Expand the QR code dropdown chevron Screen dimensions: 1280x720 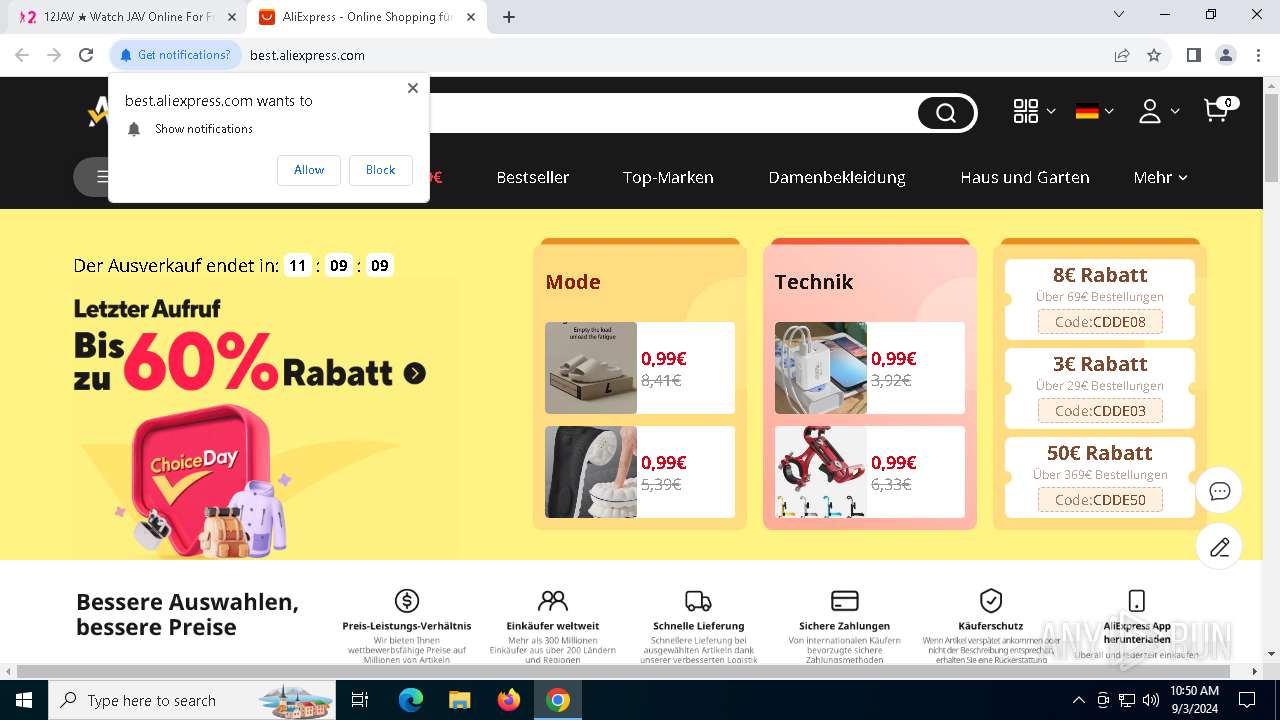[x=1050, y=111]
